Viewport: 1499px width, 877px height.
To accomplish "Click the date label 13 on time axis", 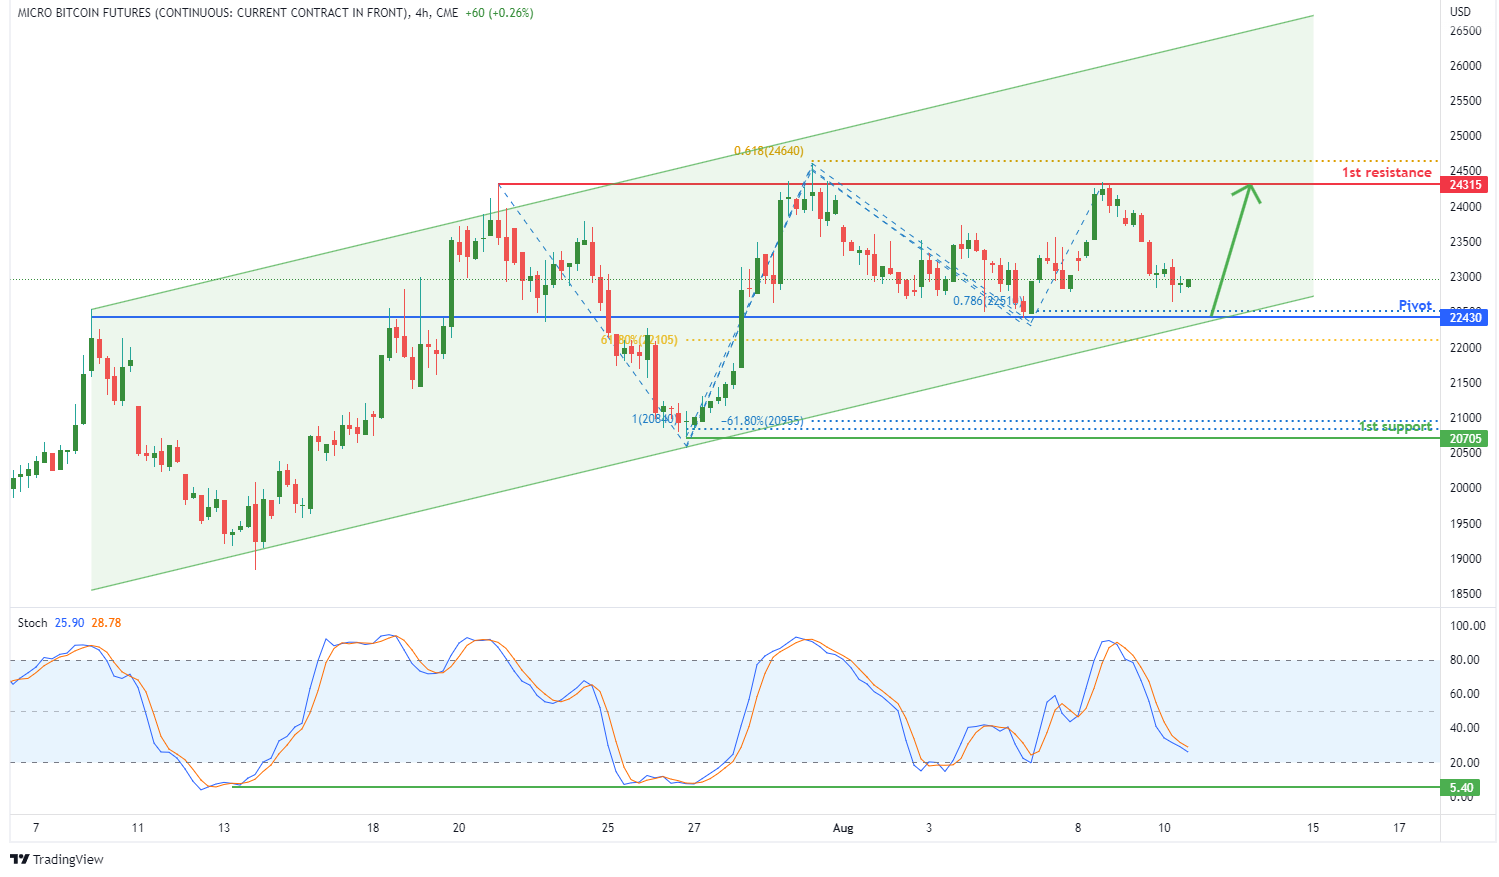I will [x=224, y=828].
